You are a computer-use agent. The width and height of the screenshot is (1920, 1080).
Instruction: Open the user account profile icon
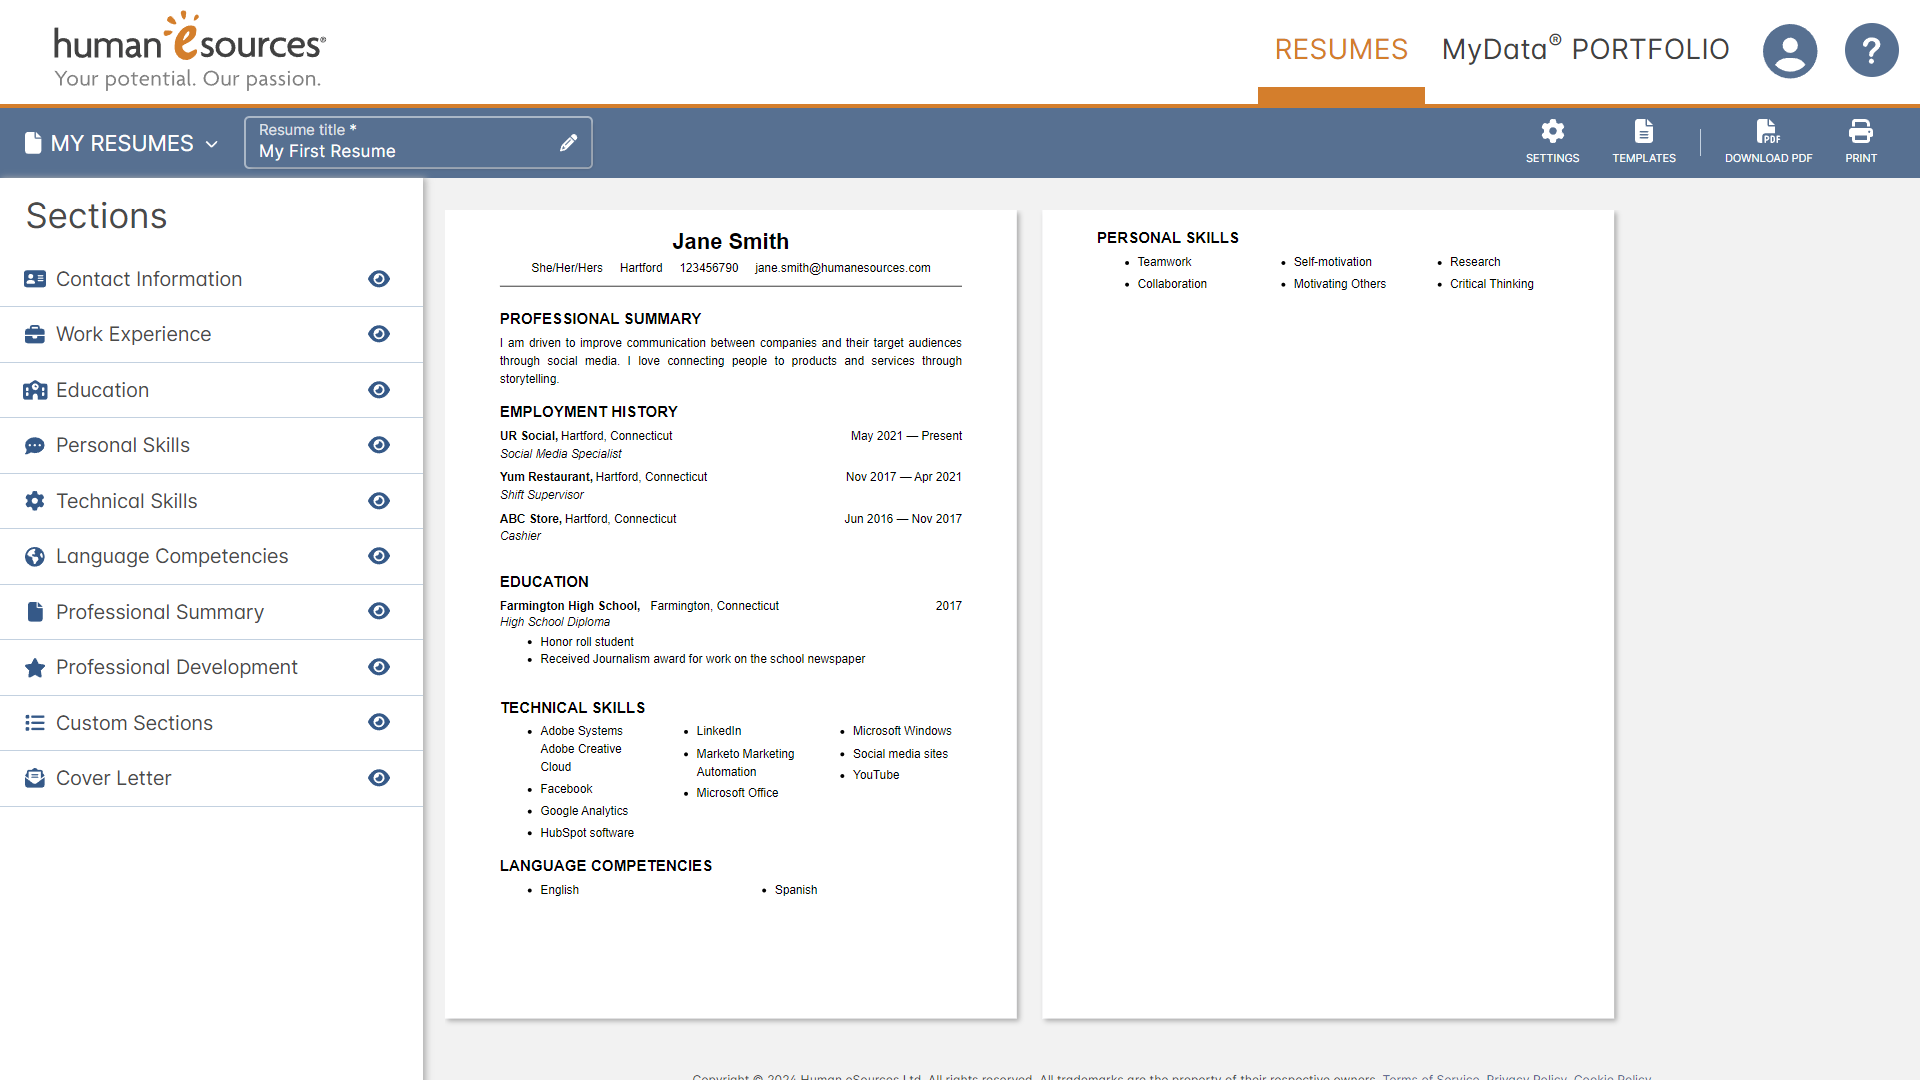1790,50
